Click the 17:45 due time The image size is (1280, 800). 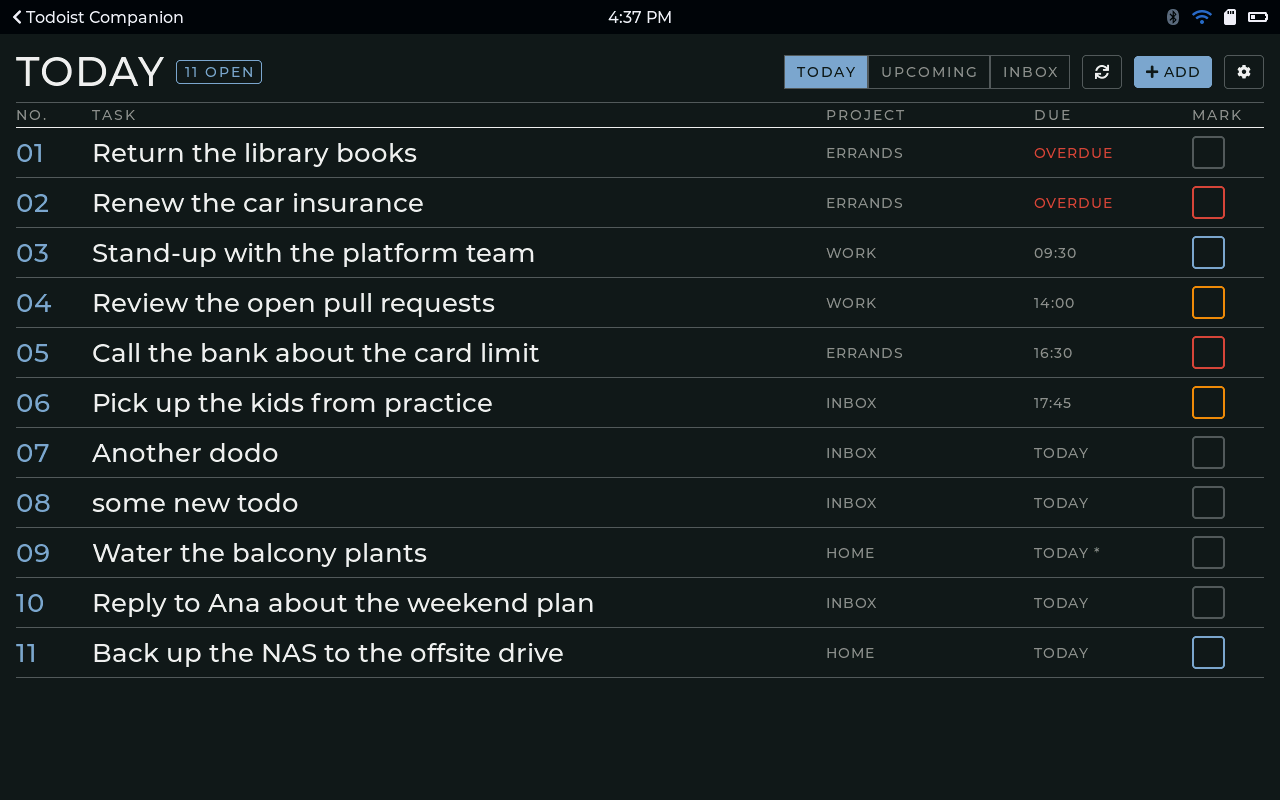tap(1053, 403)
